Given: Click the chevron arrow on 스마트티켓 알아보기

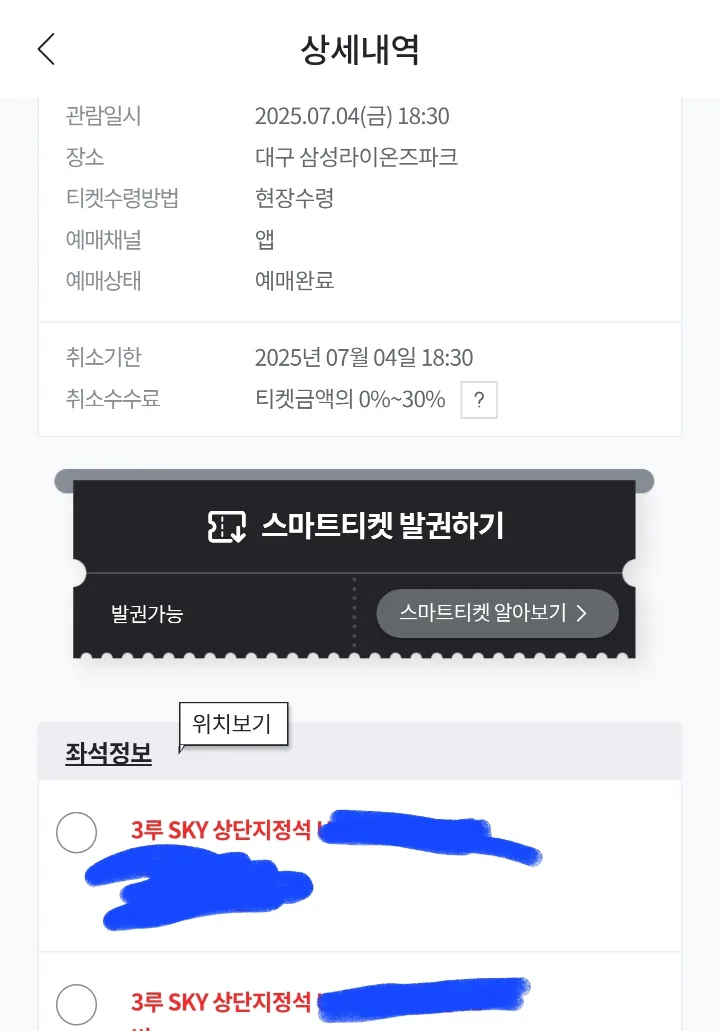Looking at the screenshot, I should [581, 613].
